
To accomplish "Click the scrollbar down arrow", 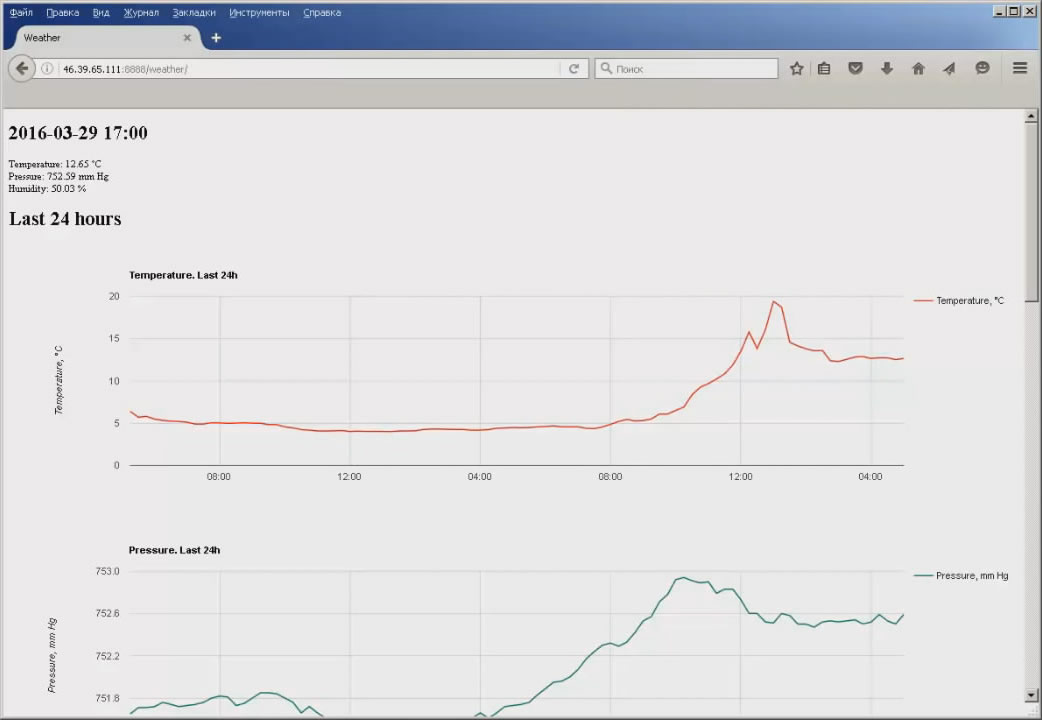I will 1032,695.
